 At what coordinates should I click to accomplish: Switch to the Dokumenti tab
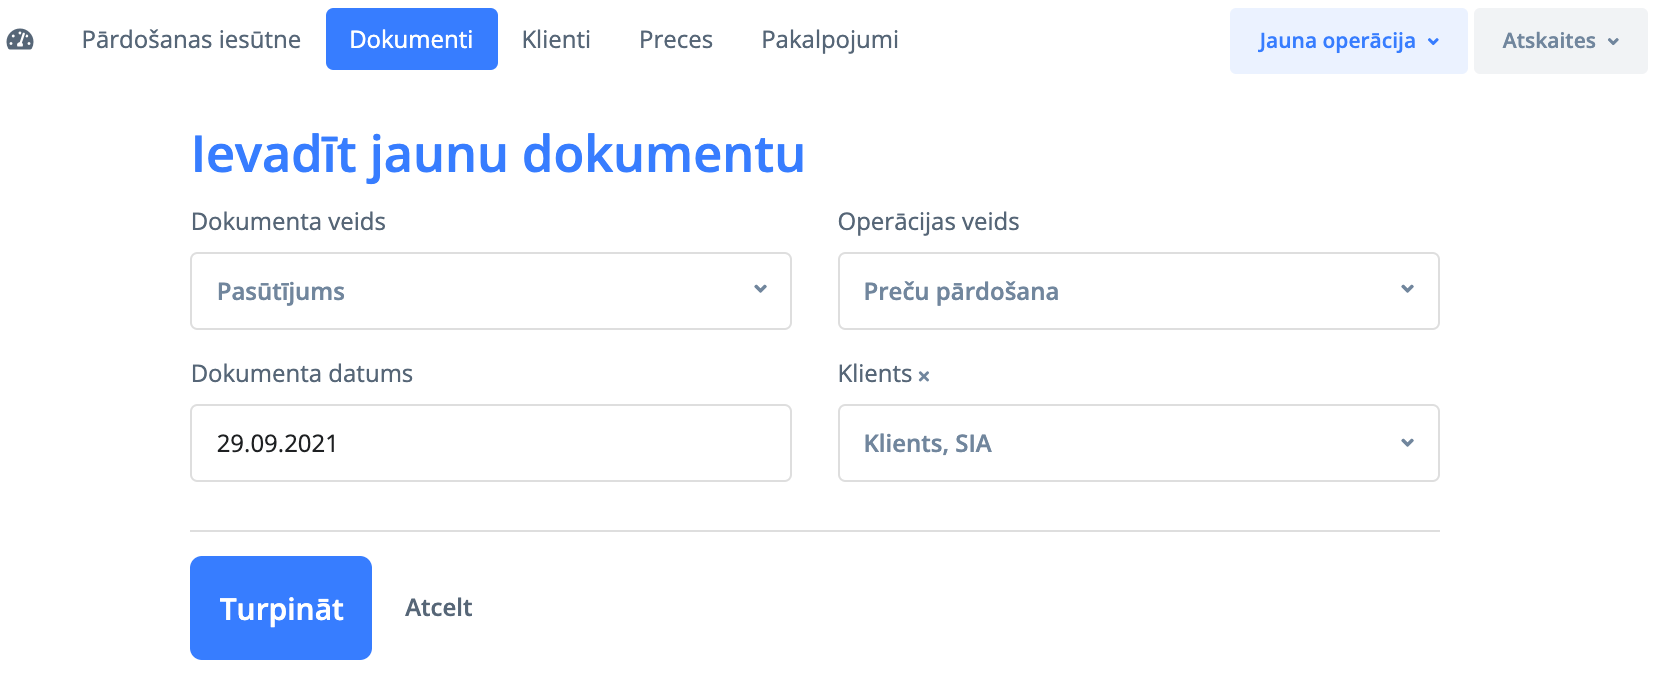click(x=411, y=40)
